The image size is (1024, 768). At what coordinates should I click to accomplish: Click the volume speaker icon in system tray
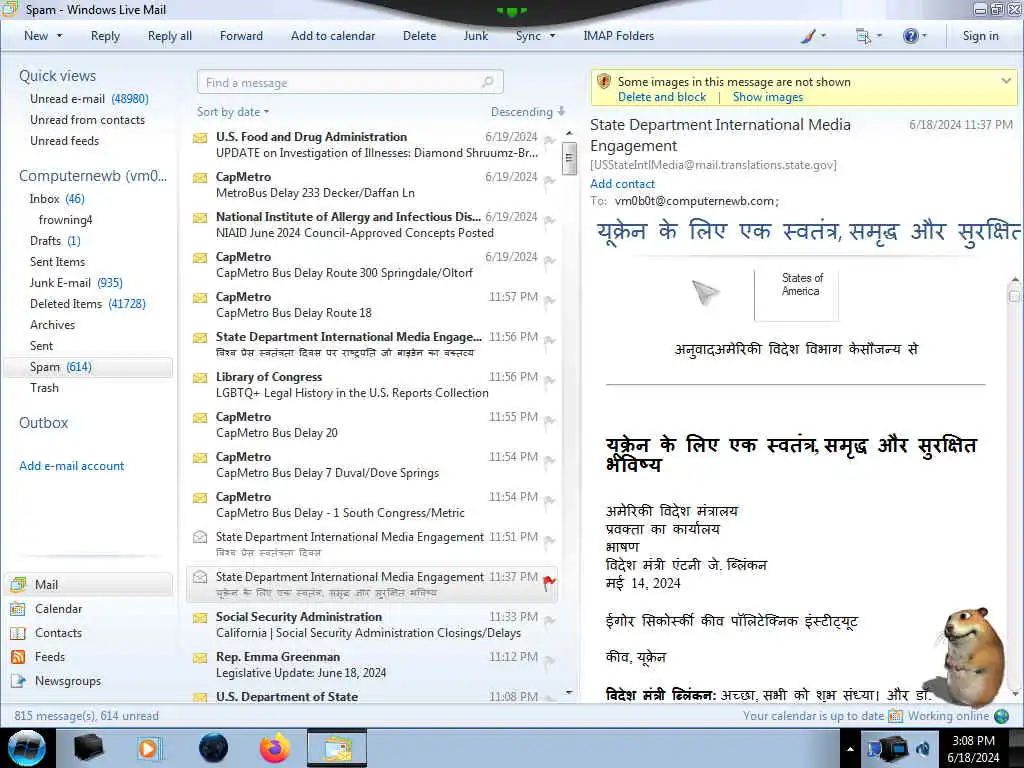click(923, 748)
